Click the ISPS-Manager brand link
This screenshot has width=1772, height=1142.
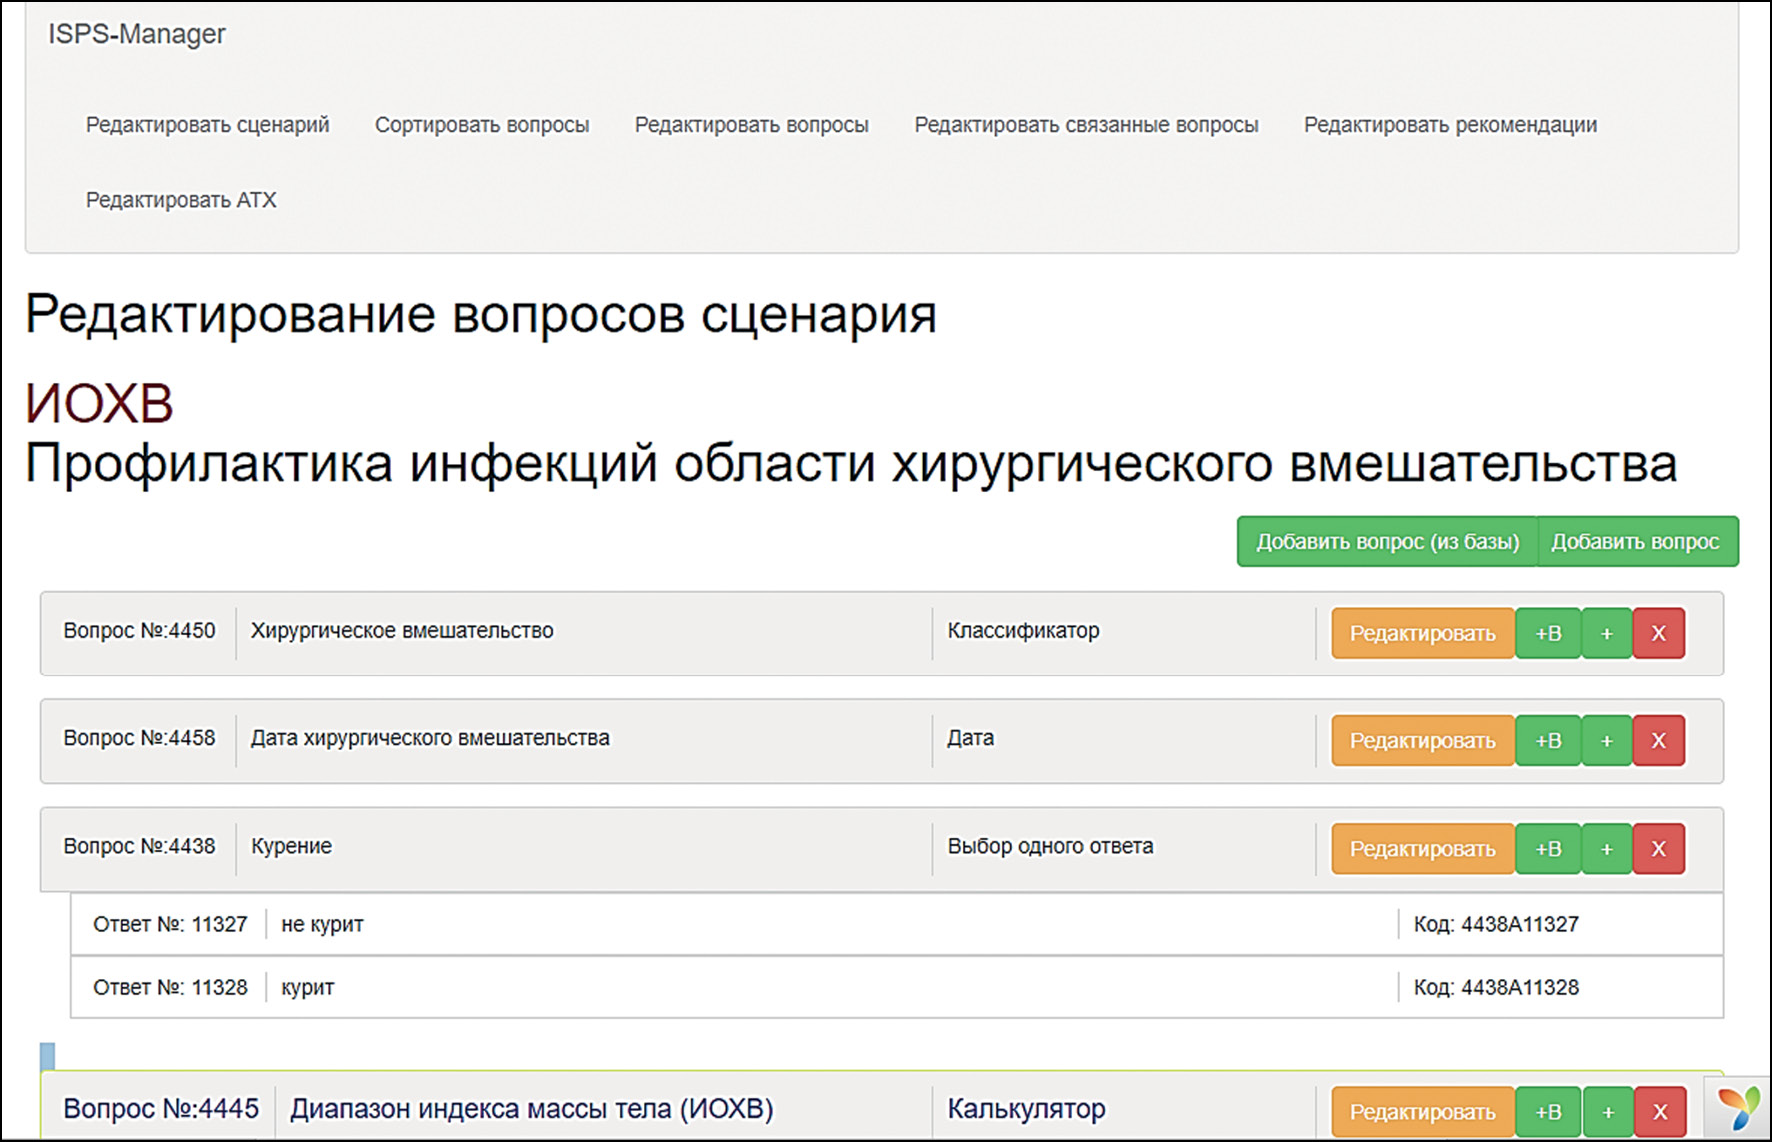pyautogui.click(x=137, y=34)
